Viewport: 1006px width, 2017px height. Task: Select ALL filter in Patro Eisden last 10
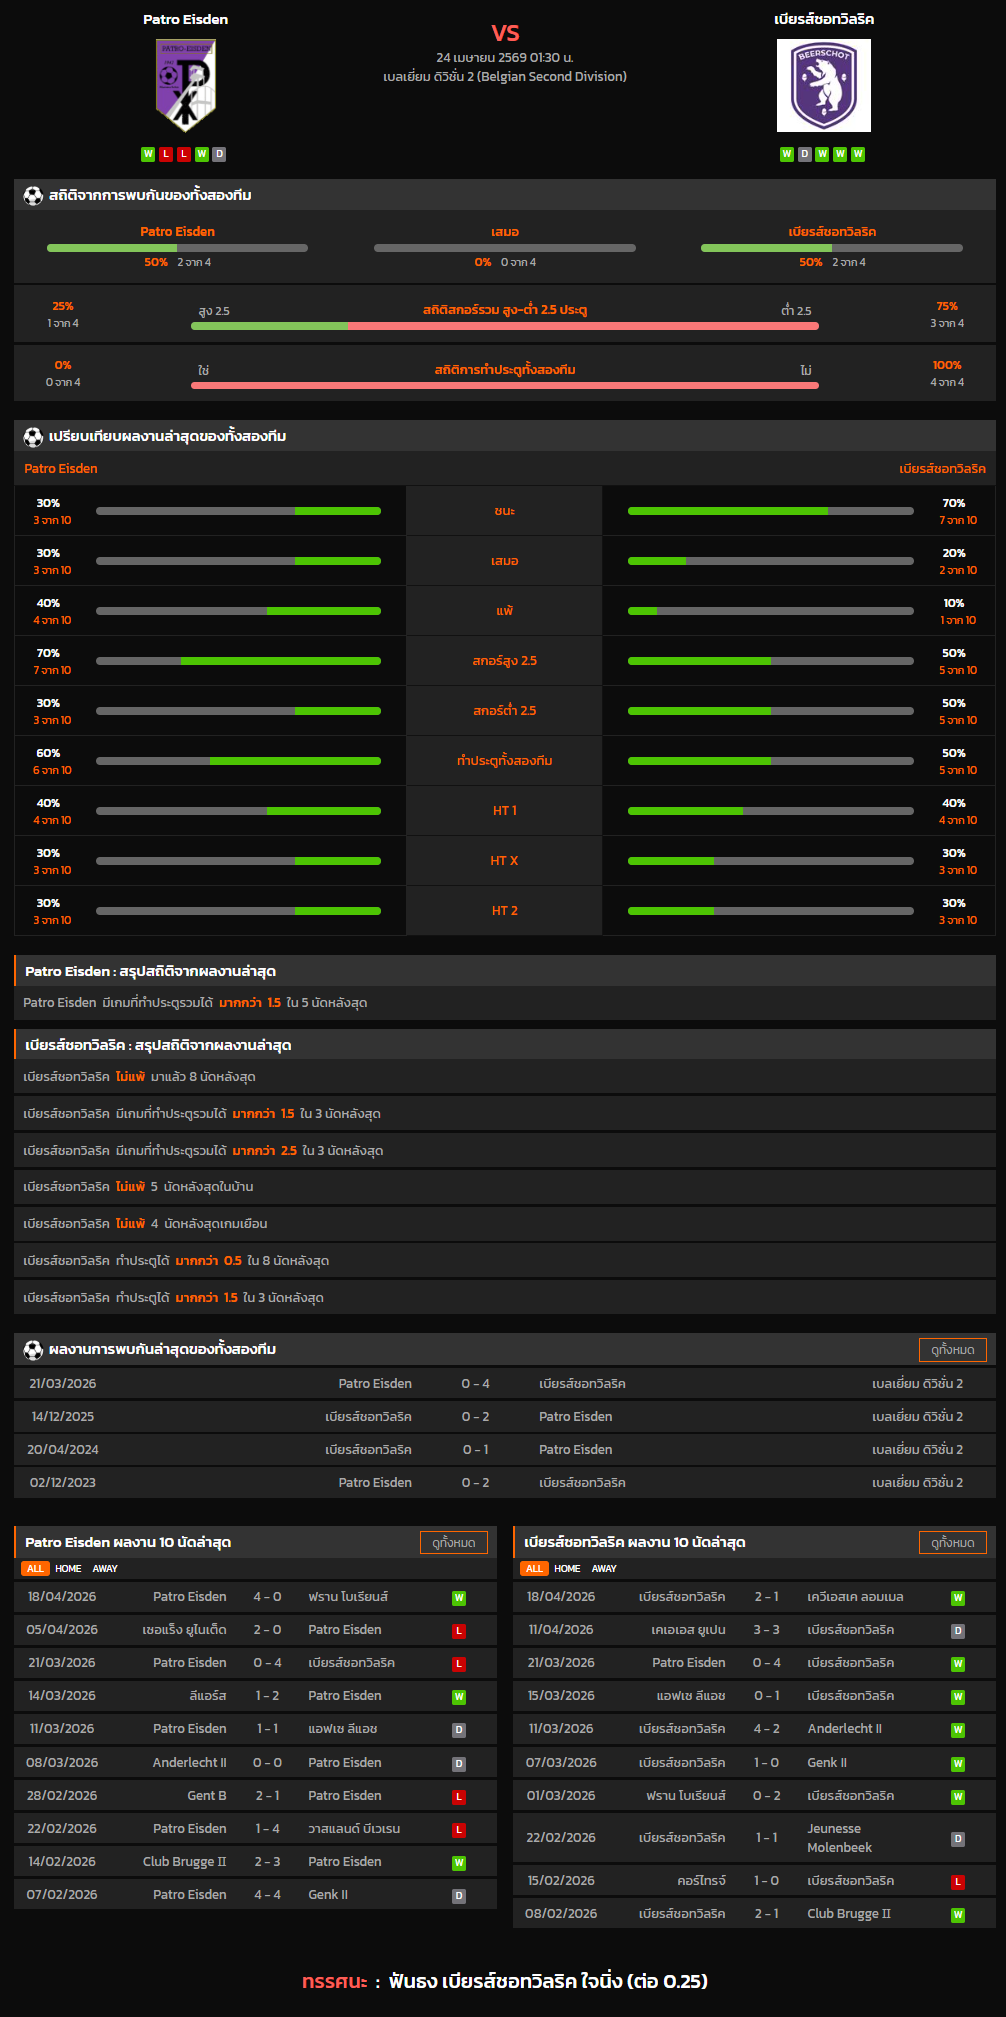(x=35, y=1569)
